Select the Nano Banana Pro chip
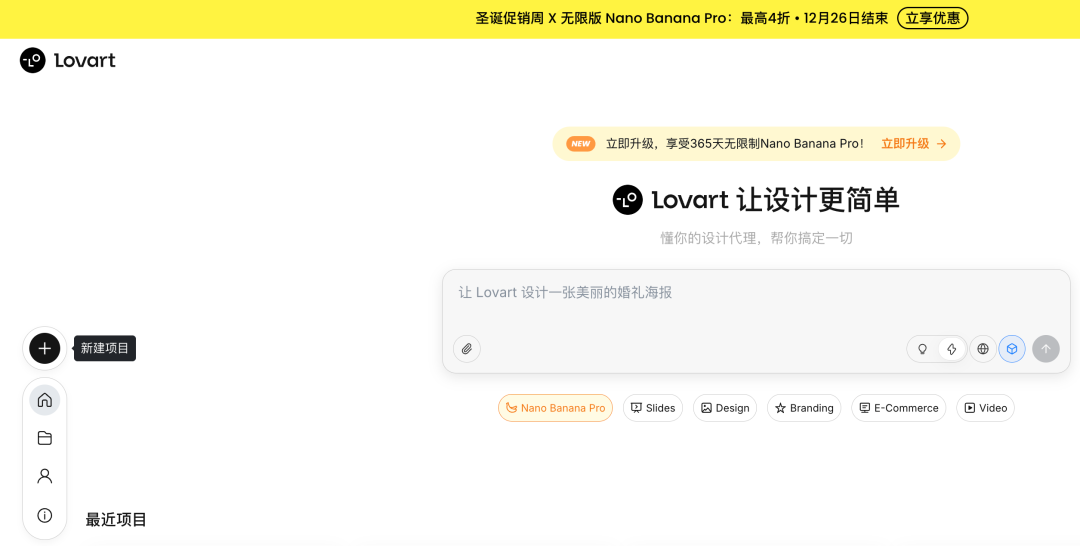This screenshot has width=1080, height=546. coord(555,408)
